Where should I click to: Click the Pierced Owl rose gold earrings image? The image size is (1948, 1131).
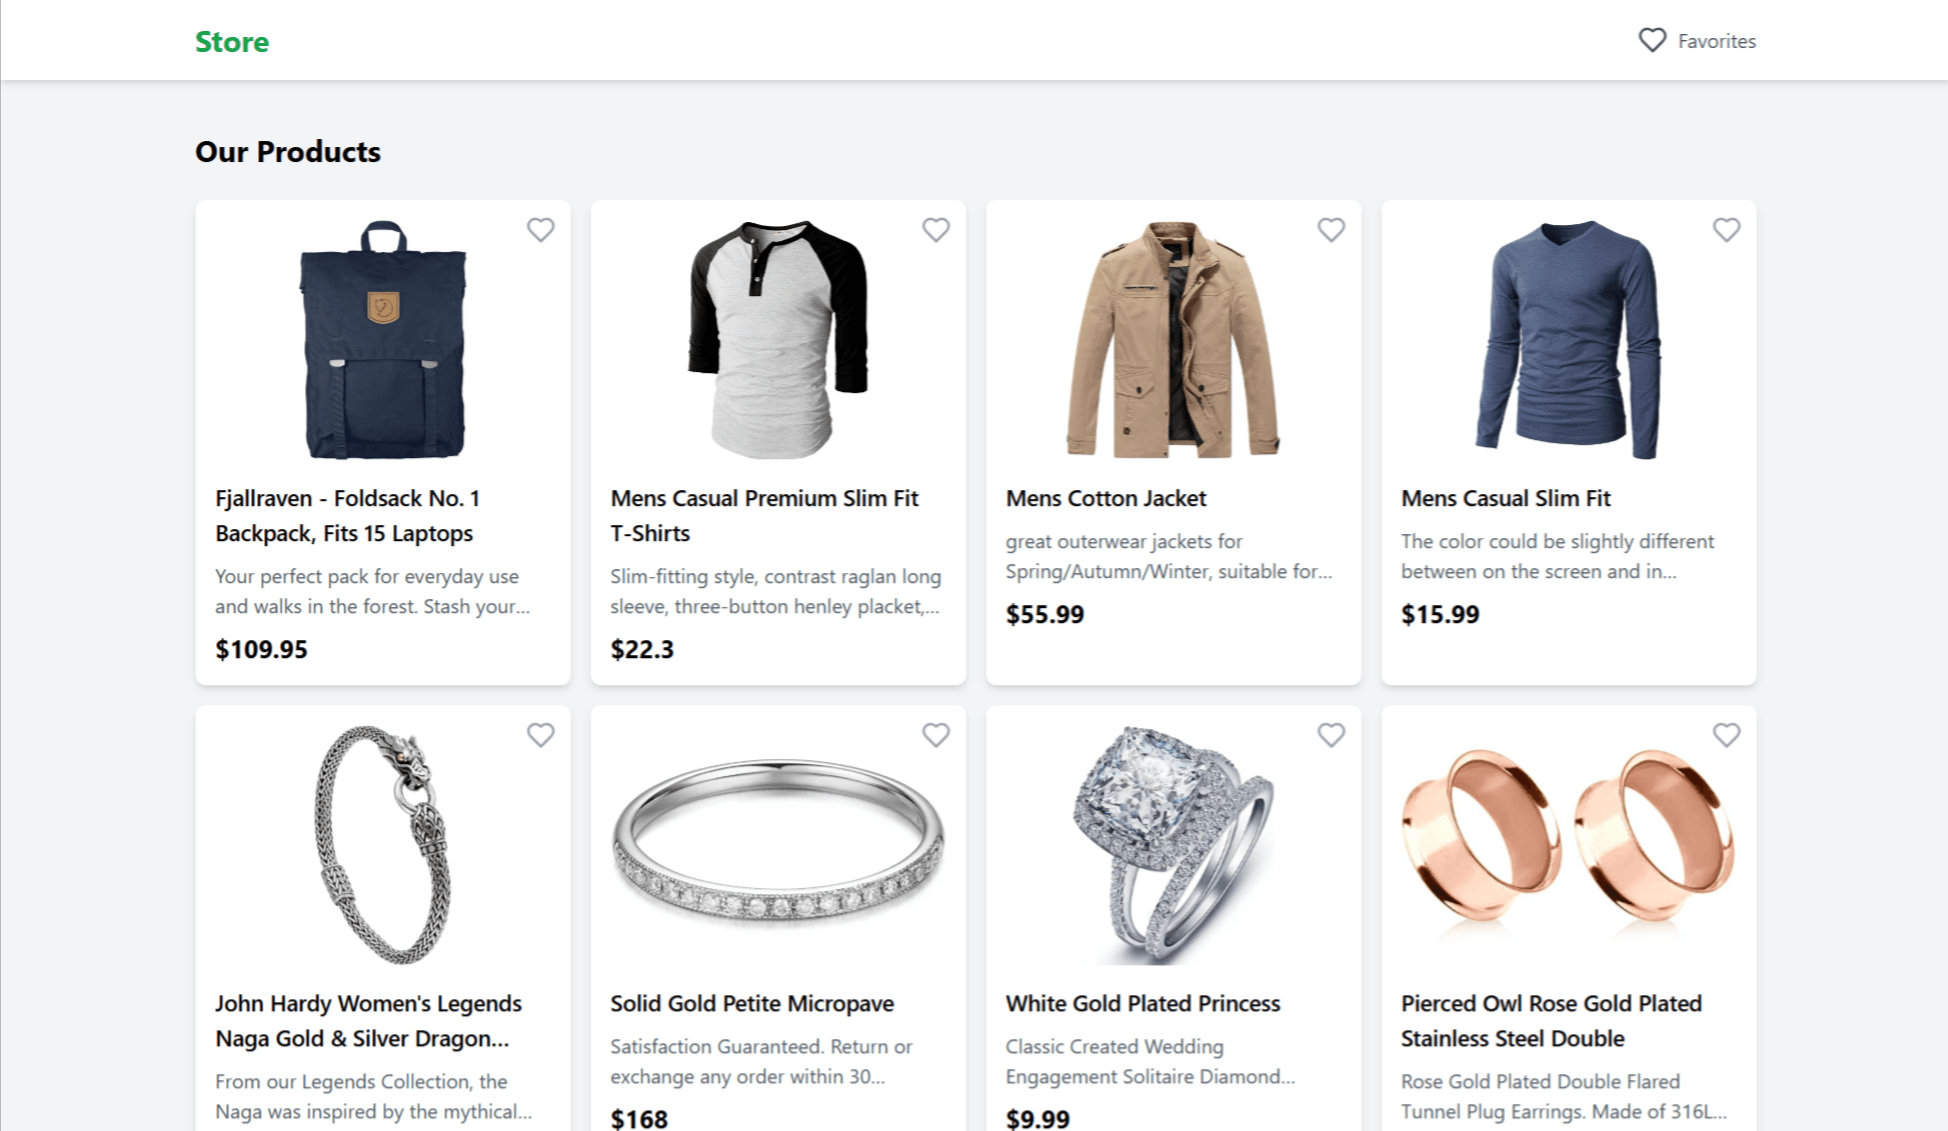[x=1566, y=845]
